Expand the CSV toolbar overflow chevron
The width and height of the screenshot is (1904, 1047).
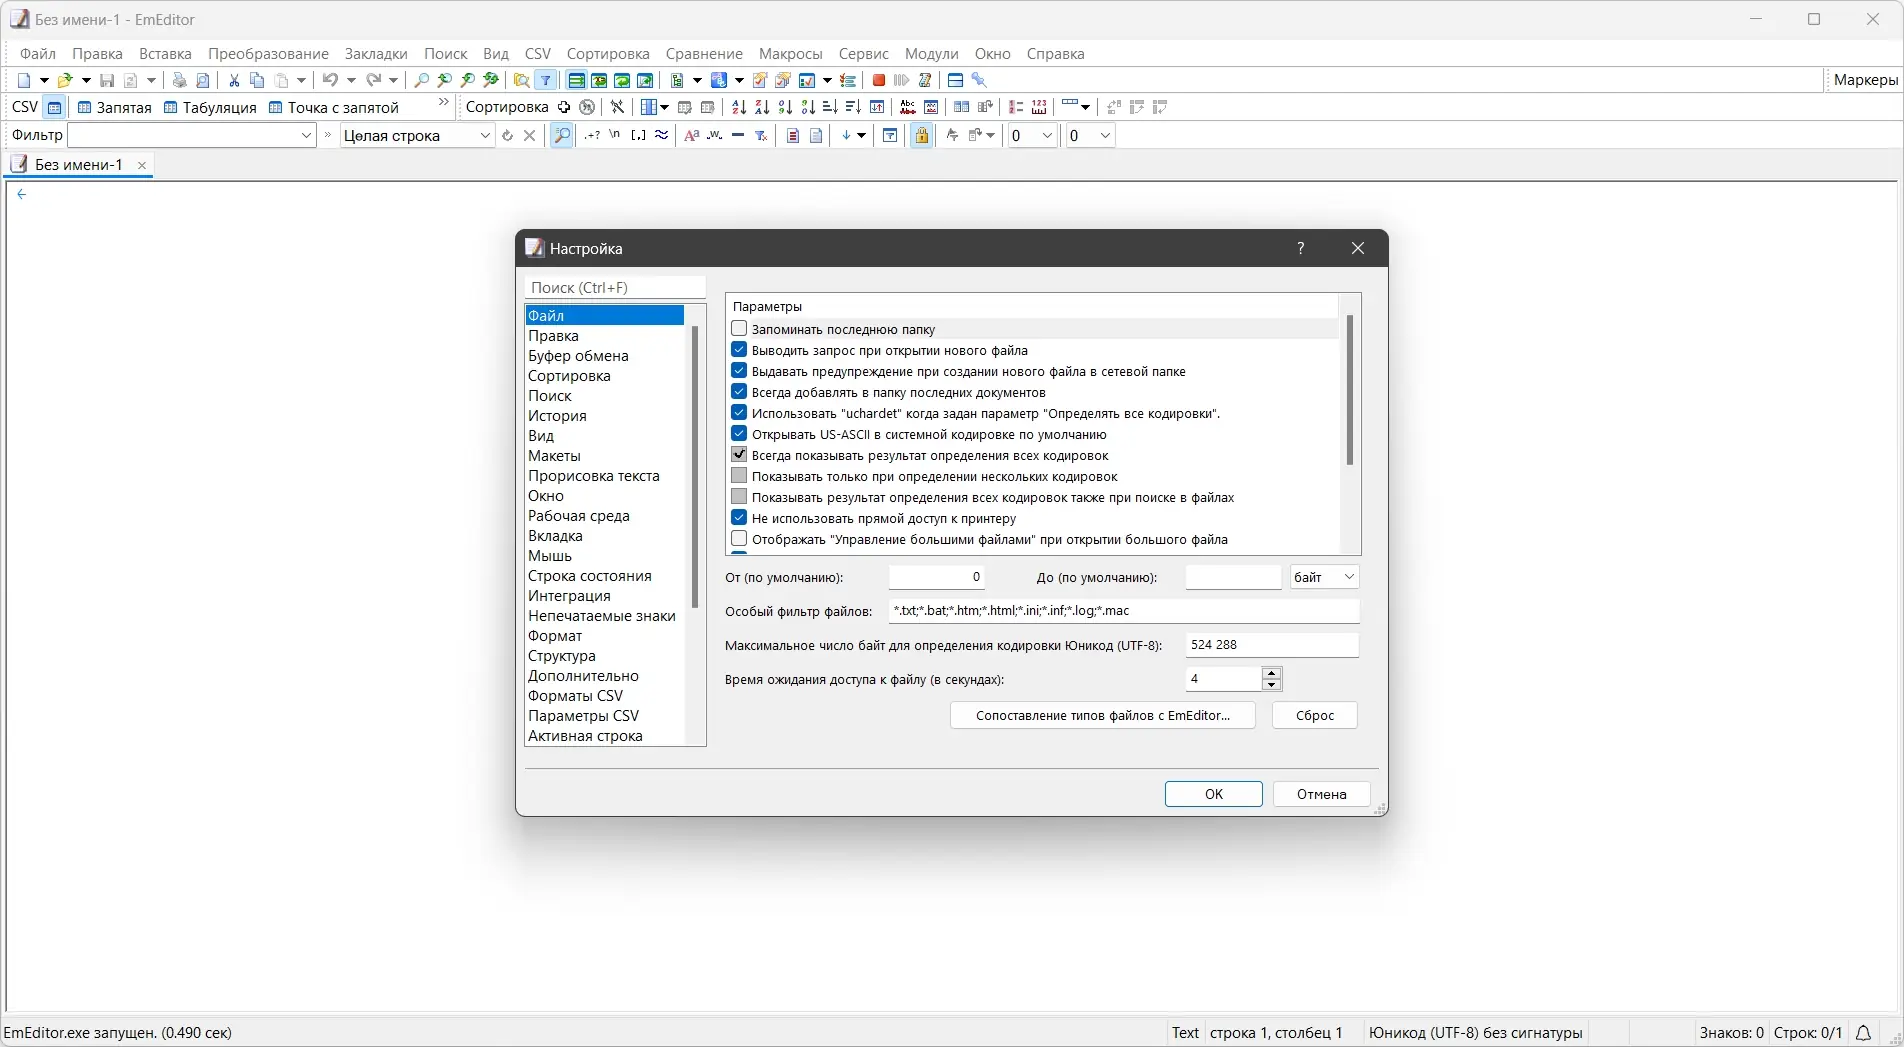coord(444,103)
